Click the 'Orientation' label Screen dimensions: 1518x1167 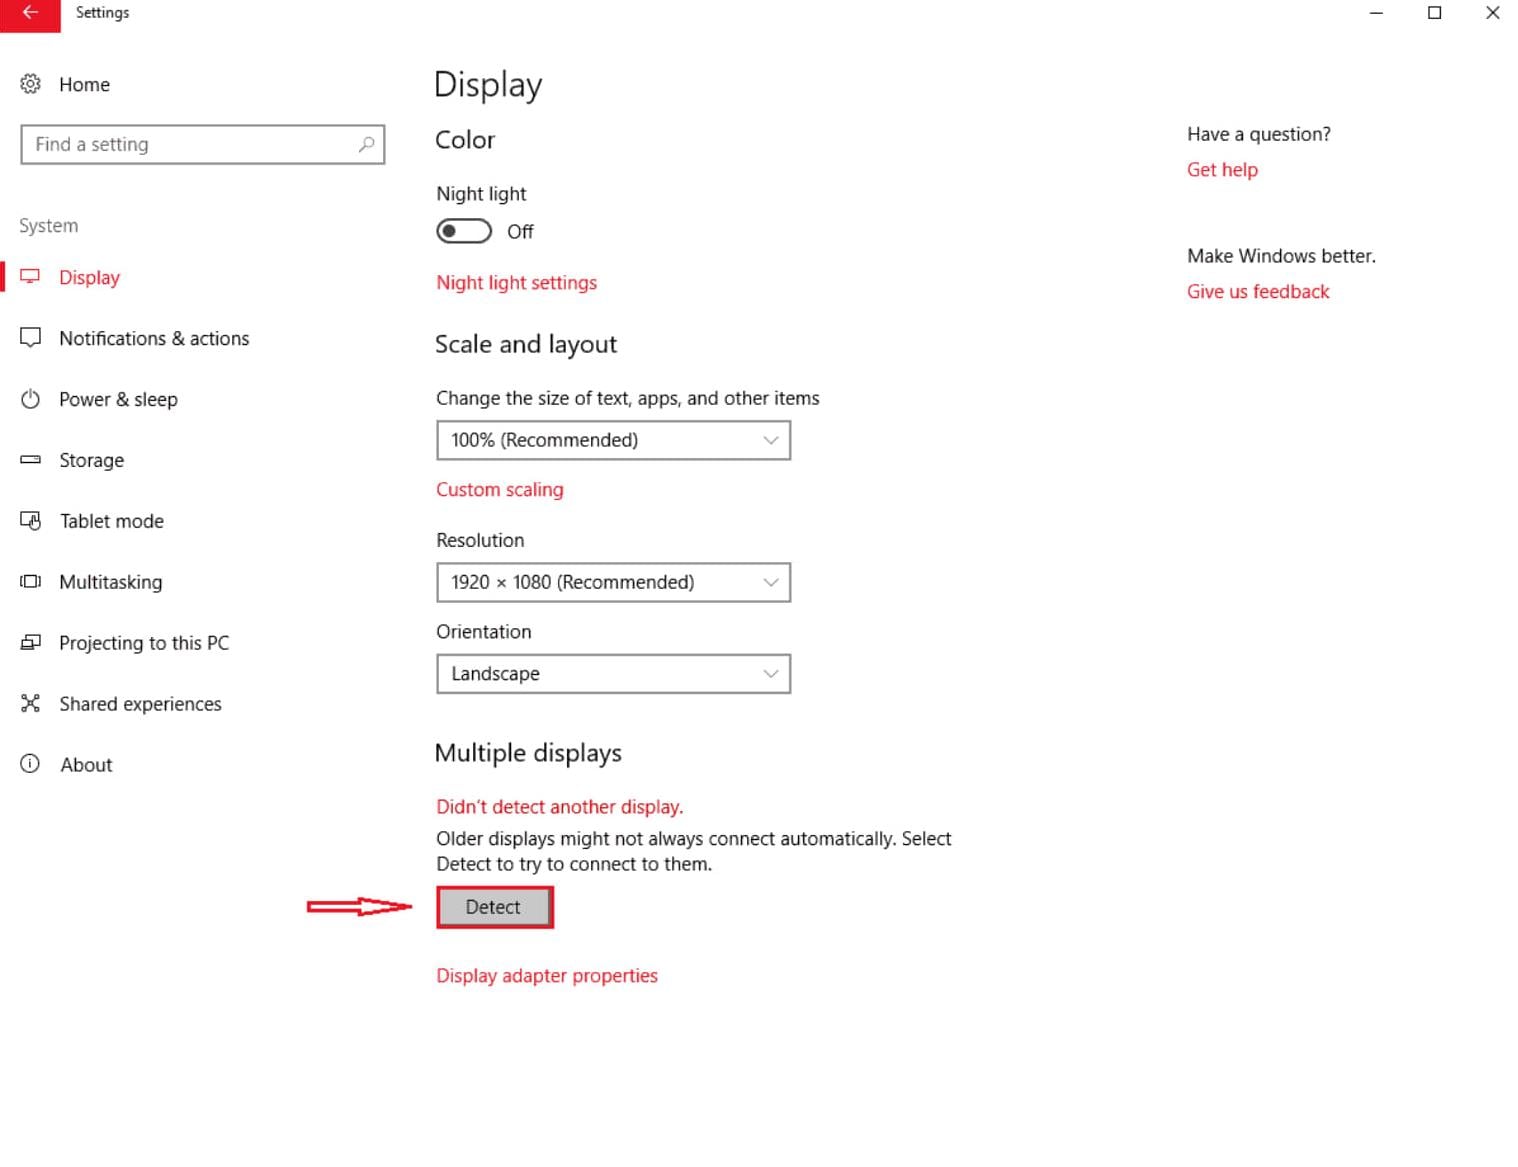[x=484, y=632]
